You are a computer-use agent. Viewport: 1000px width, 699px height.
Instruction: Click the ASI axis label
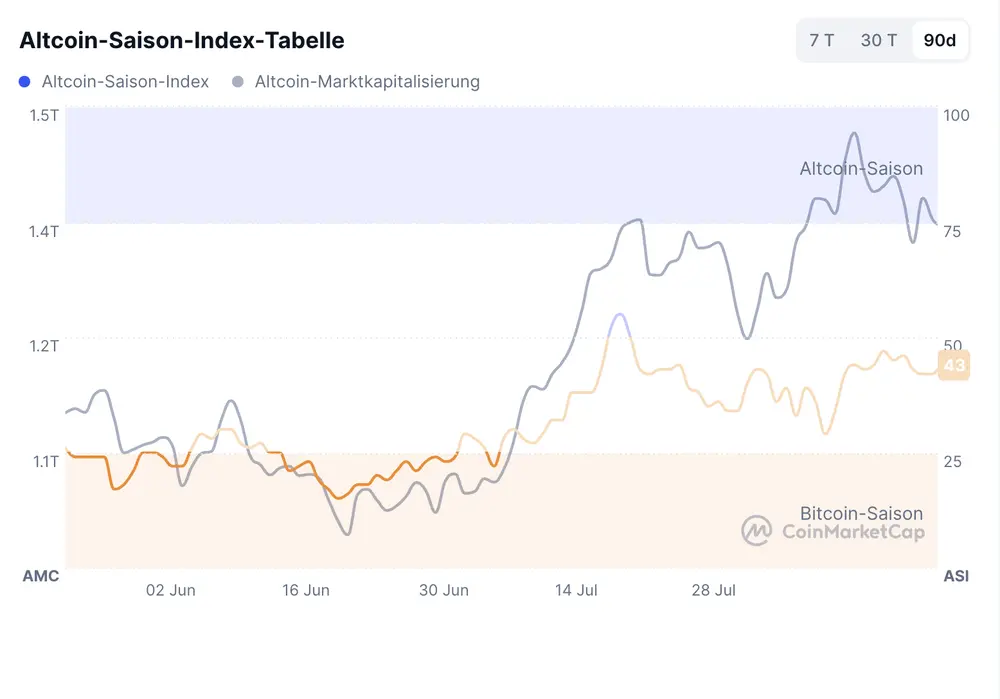pos(956,576)
